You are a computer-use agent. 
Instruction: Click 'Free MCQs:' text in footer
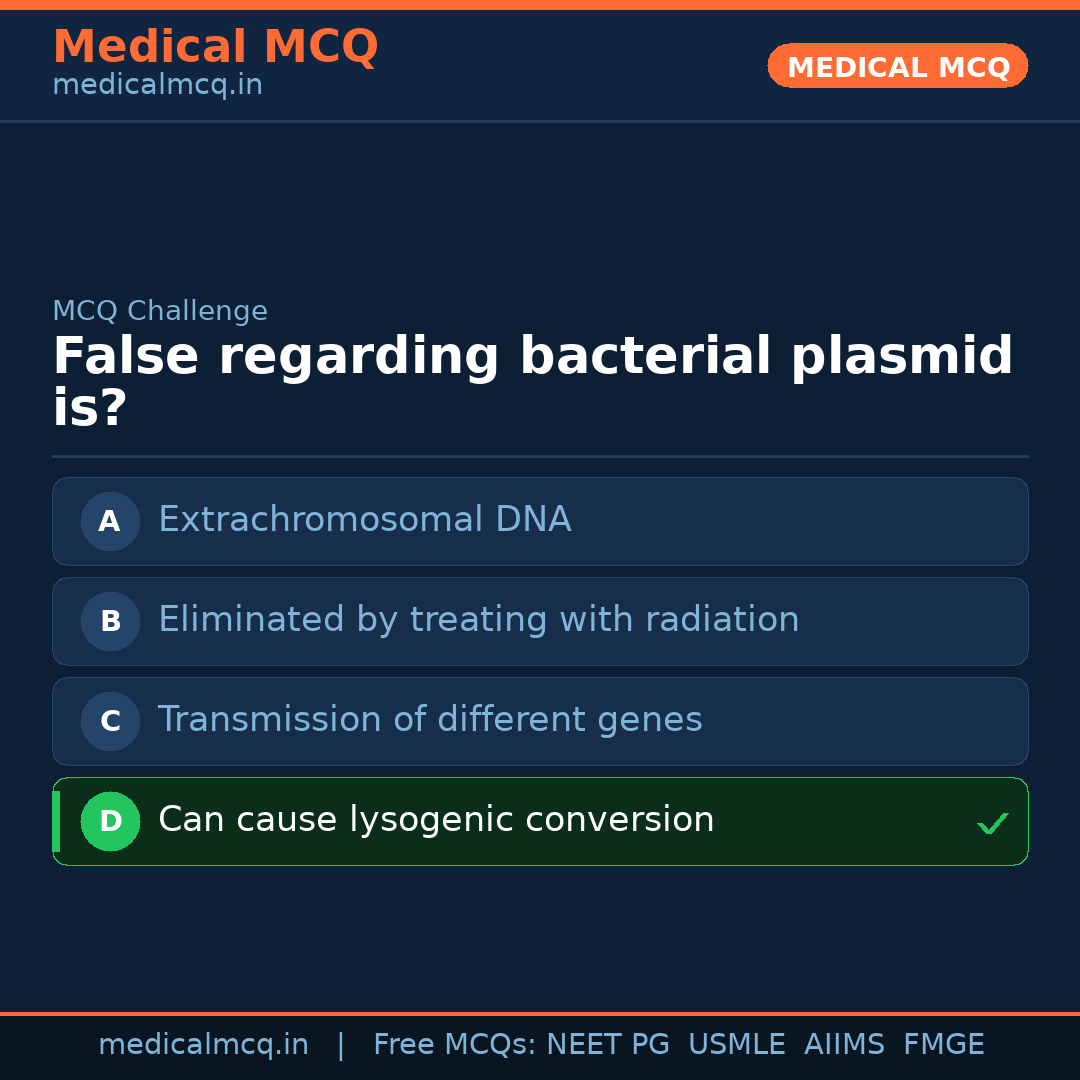[454, 1045]
